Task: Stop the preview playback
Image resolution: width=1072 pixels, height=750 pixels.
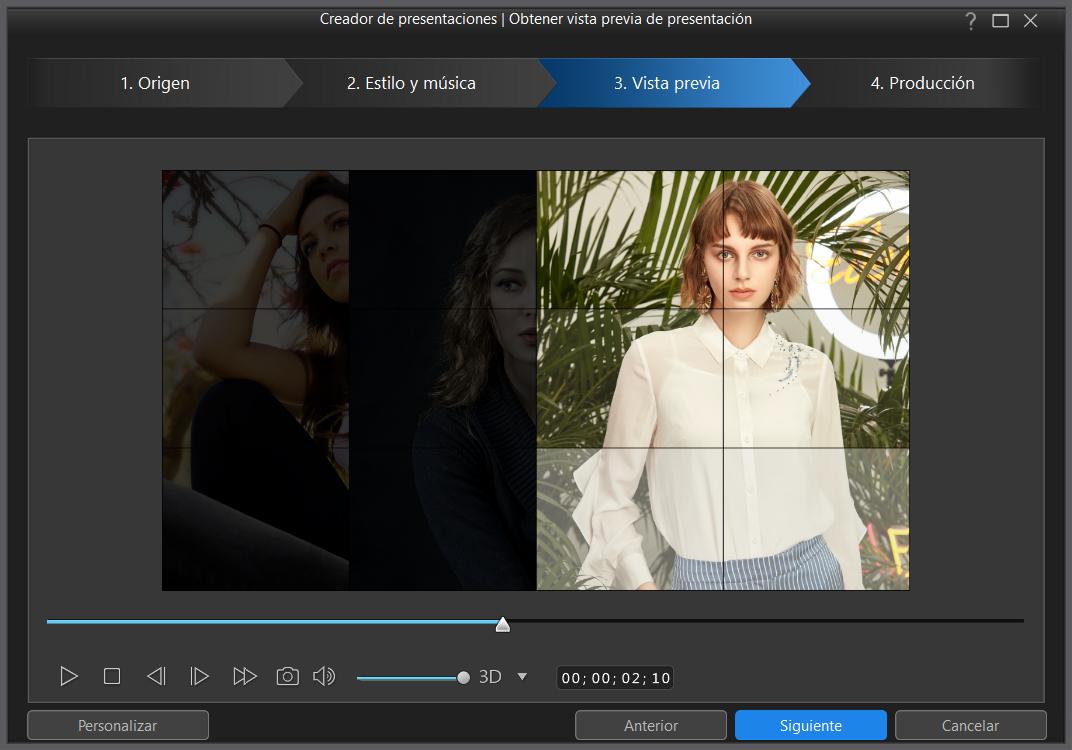Action: click(x=112, y=677)
